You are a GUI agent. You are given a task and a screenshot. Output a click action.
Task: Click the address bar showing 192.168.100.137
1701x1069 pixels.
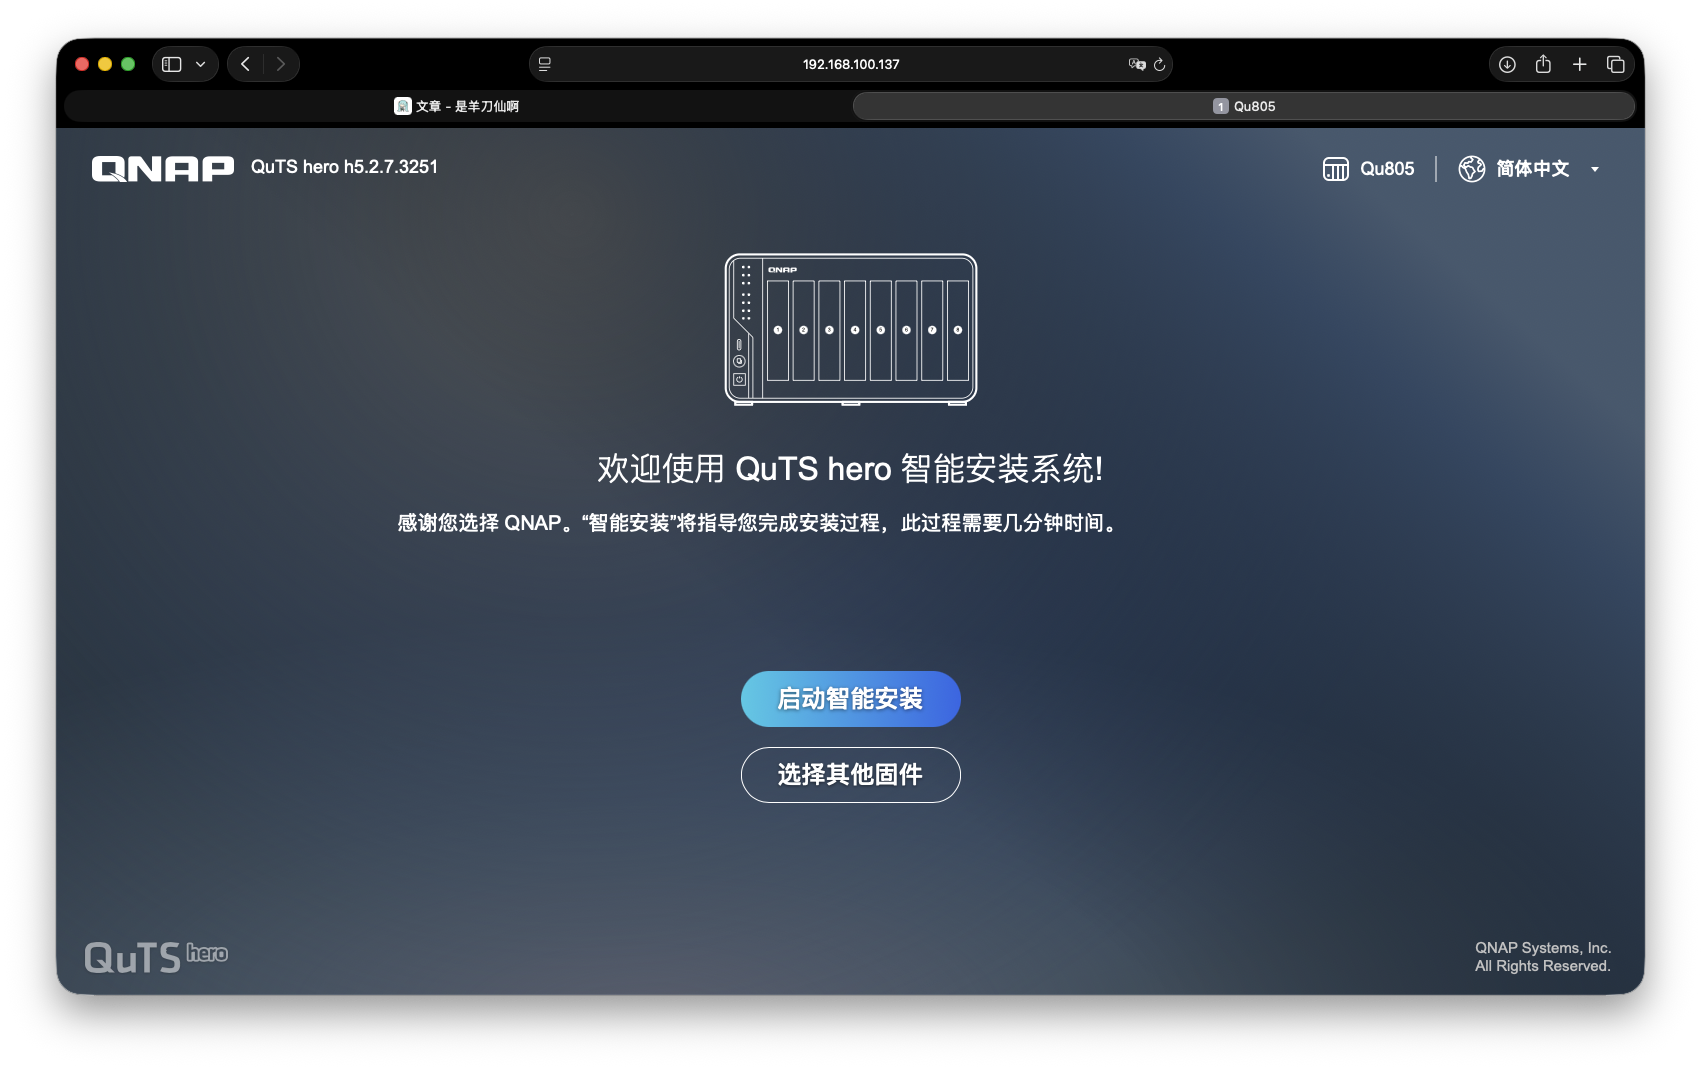(x=849, y=64)
